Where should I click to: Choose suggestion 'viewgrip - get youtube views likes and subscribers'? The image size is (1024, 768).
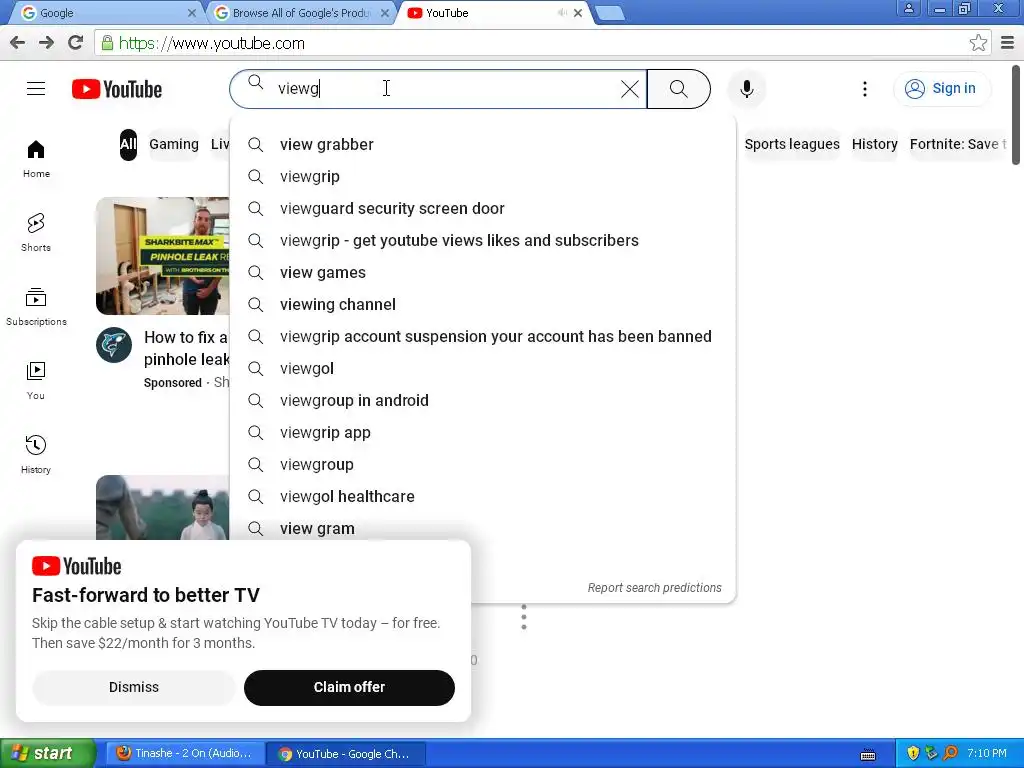483,240
